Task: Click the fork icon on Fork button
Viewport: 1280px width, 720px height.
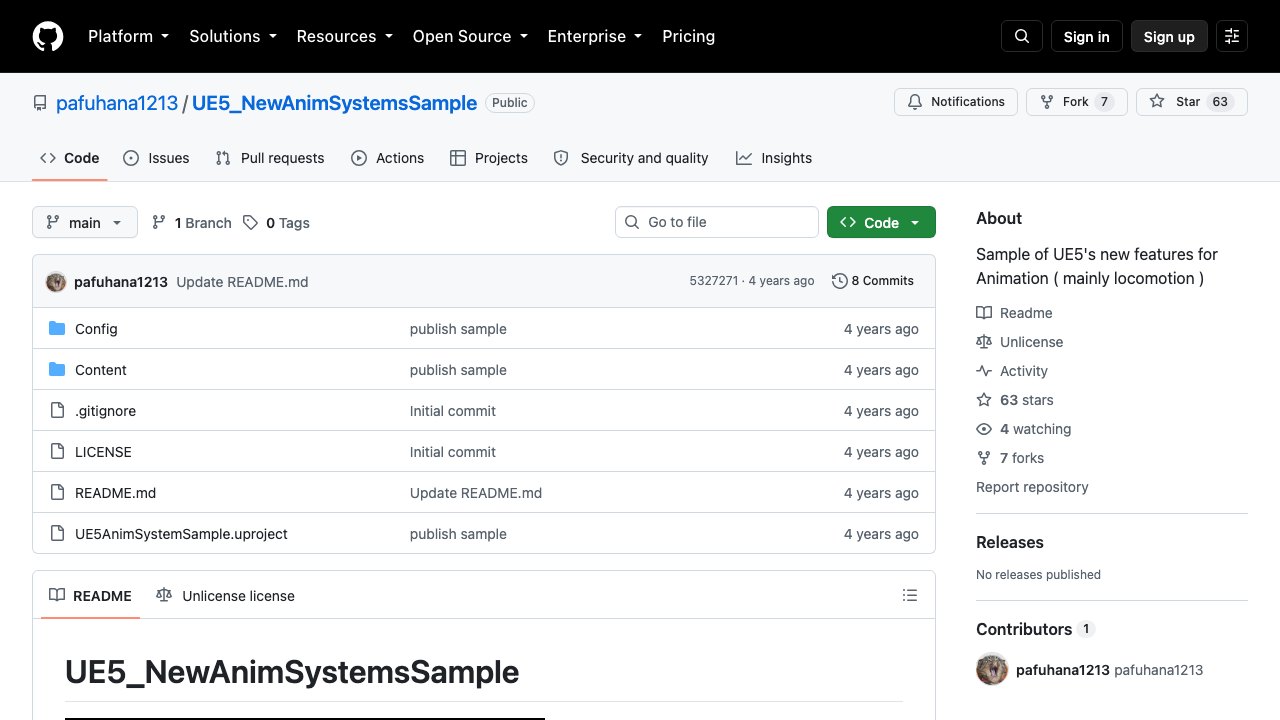Action: pos(1047,102)
